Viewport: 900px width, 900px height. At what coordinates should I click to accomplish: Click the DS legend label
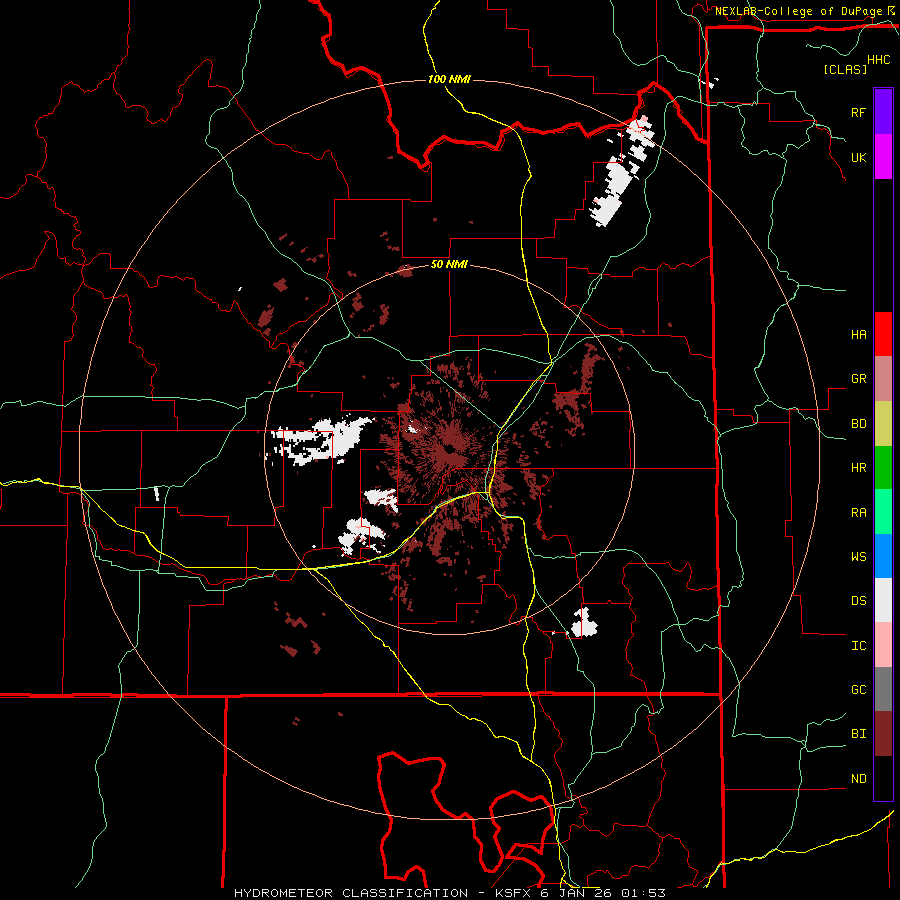pos(858,600)
